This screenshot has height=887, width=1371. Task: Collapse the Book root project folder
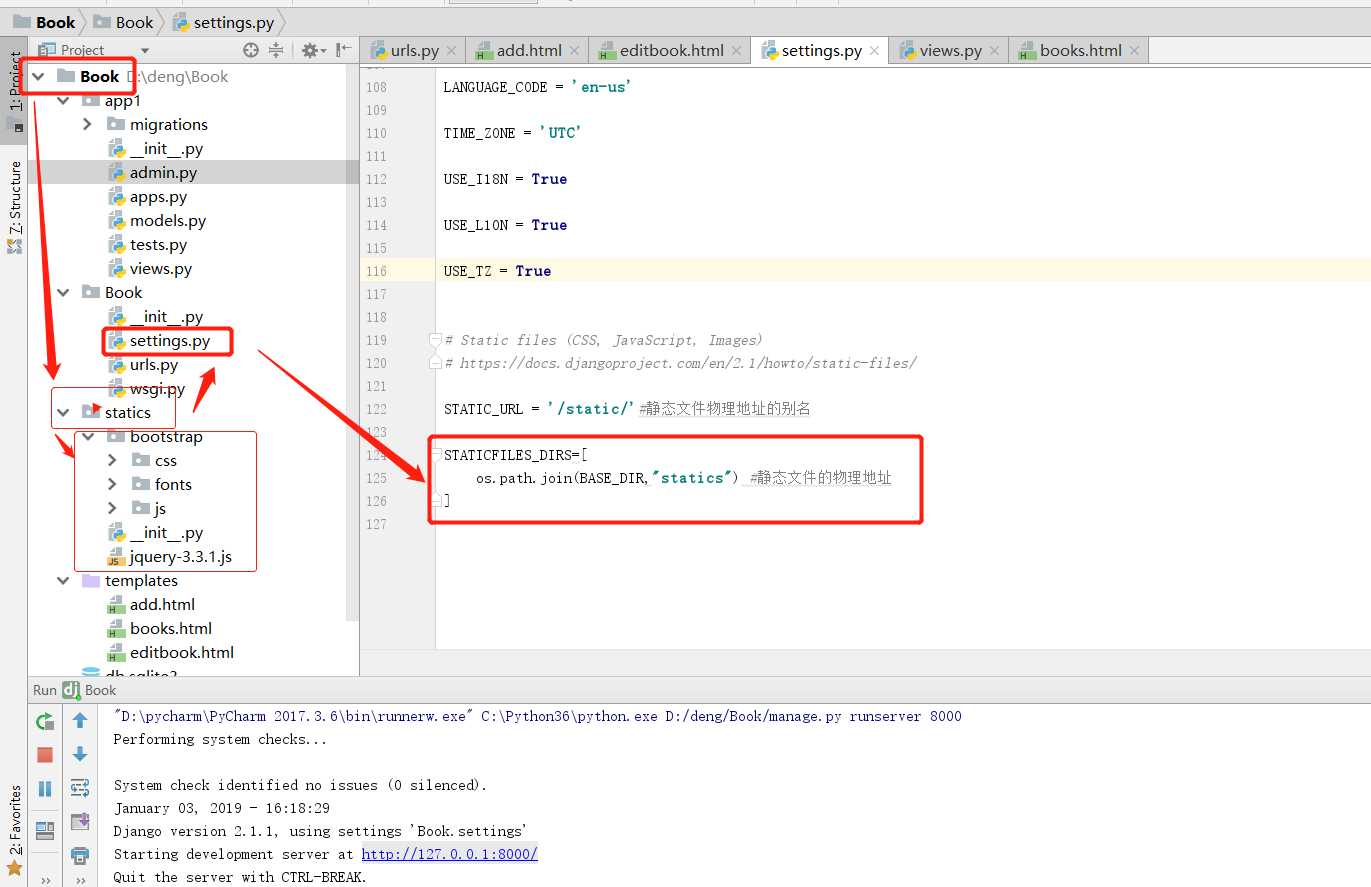(38, 76)
